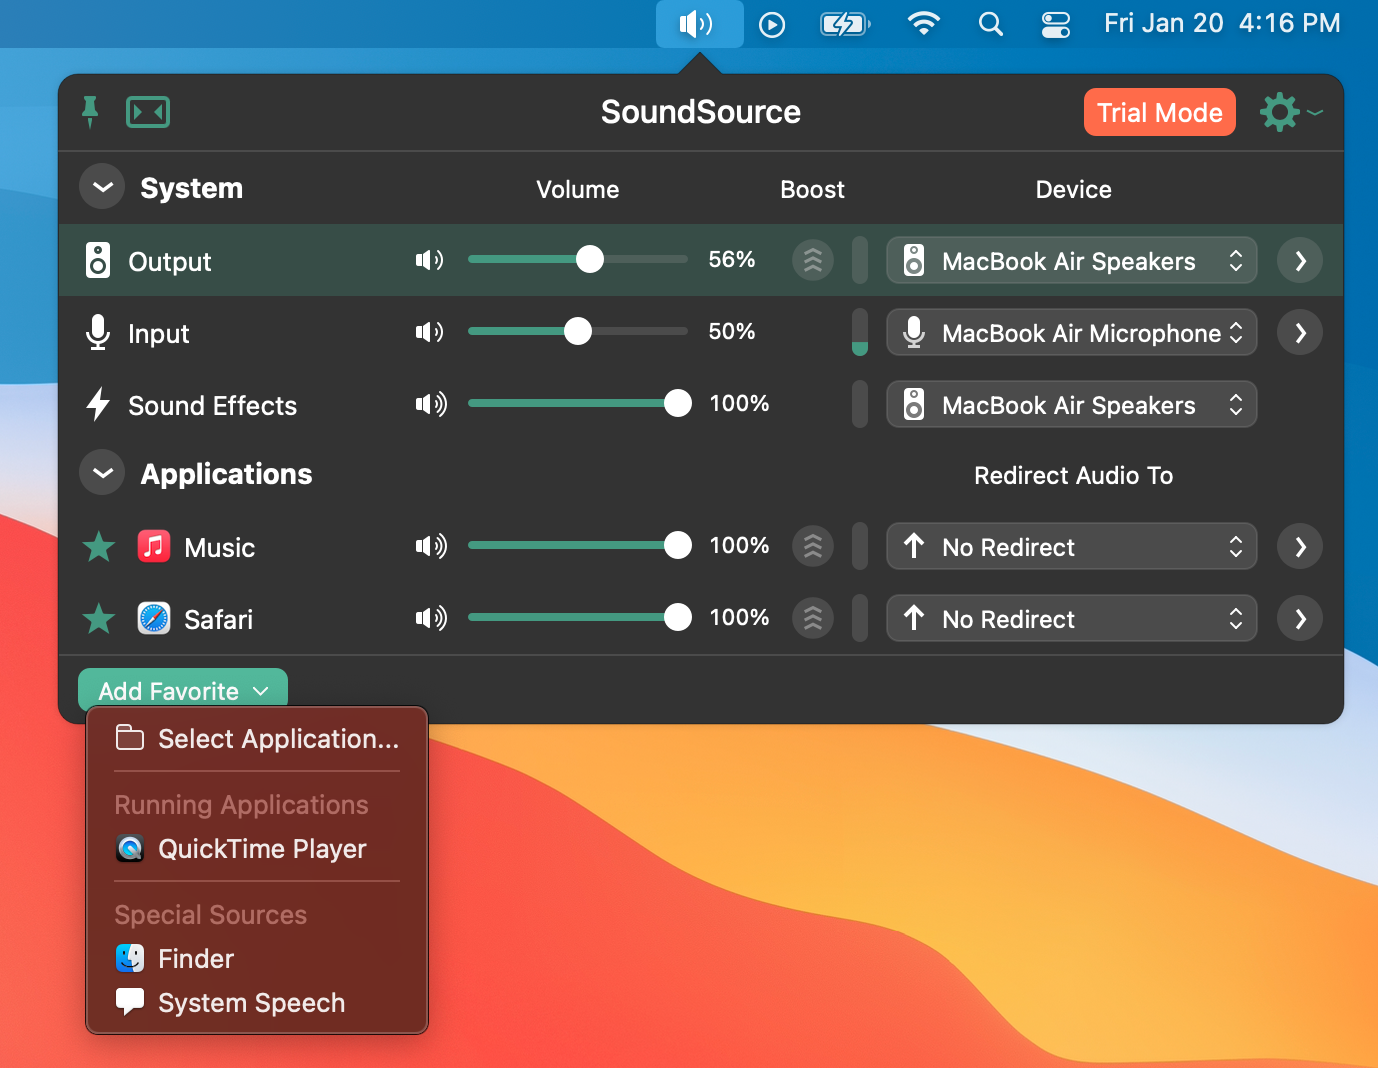Mute the Output volume speaker icon
This screenshot has height=1068, width=1378.
click(429, 260)
